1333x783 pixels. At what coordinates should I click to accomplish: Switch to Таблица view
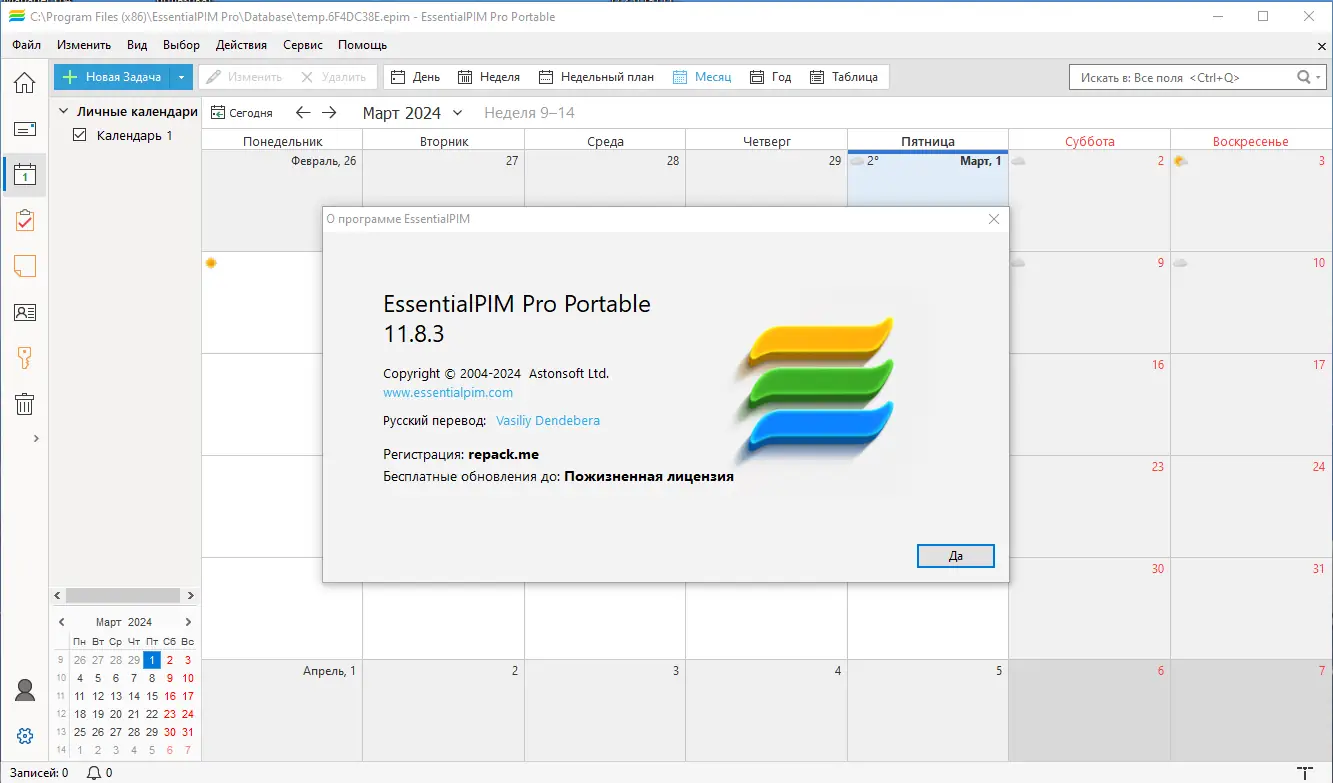click(x=843, y=77)
